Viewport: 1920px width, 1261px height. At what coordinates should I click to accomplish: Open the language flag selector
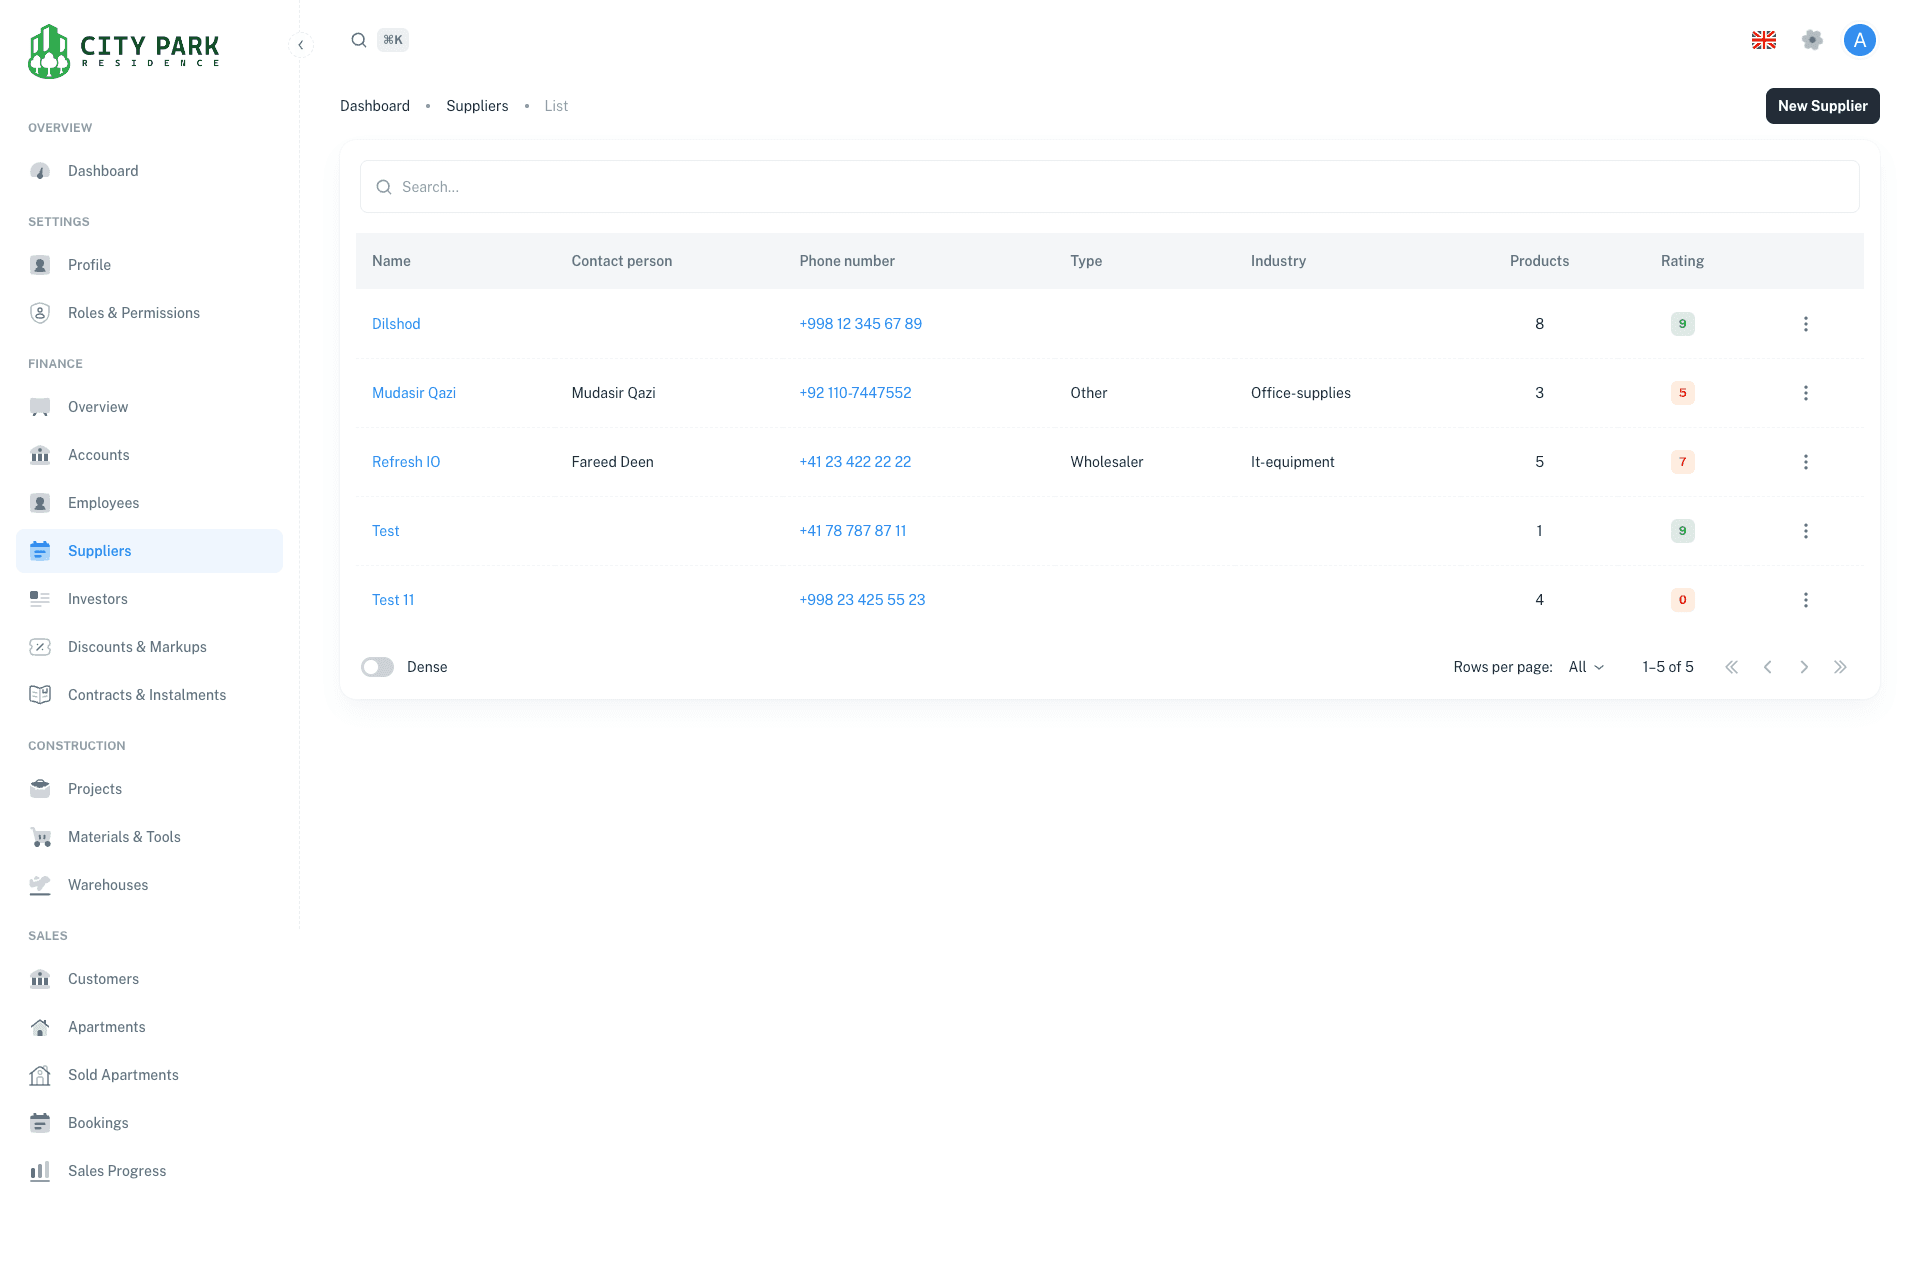(x=1764, y=40)
